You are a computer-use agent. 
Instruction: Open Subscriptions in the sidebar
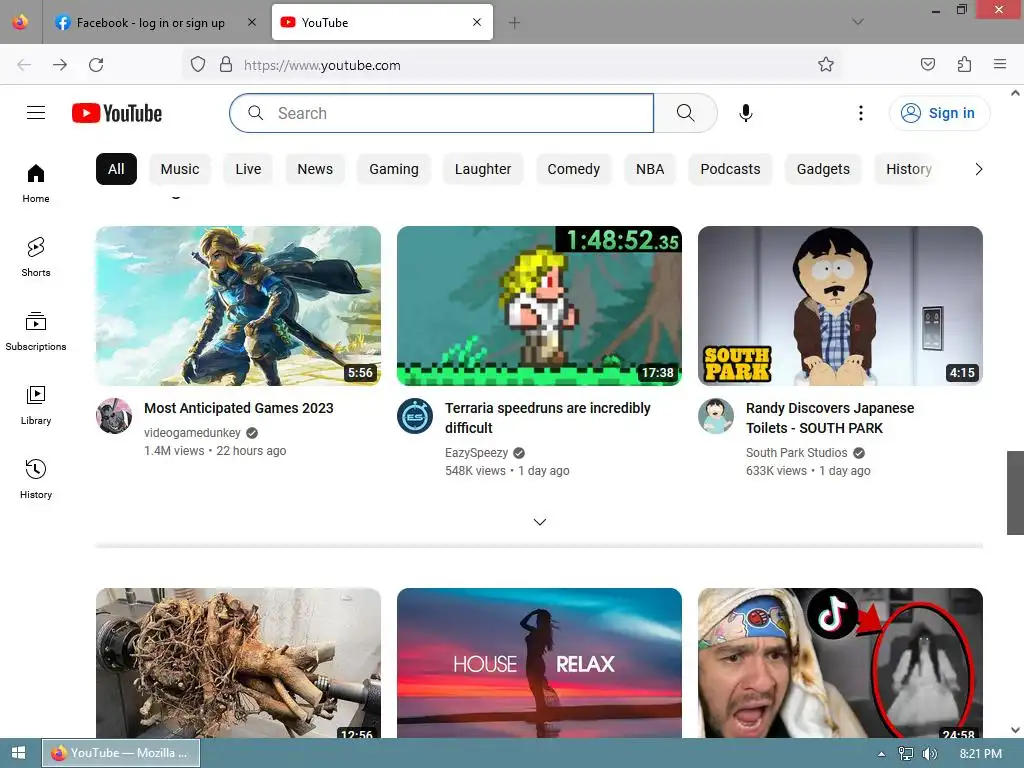pyautogui.click(x=36, y=332)
